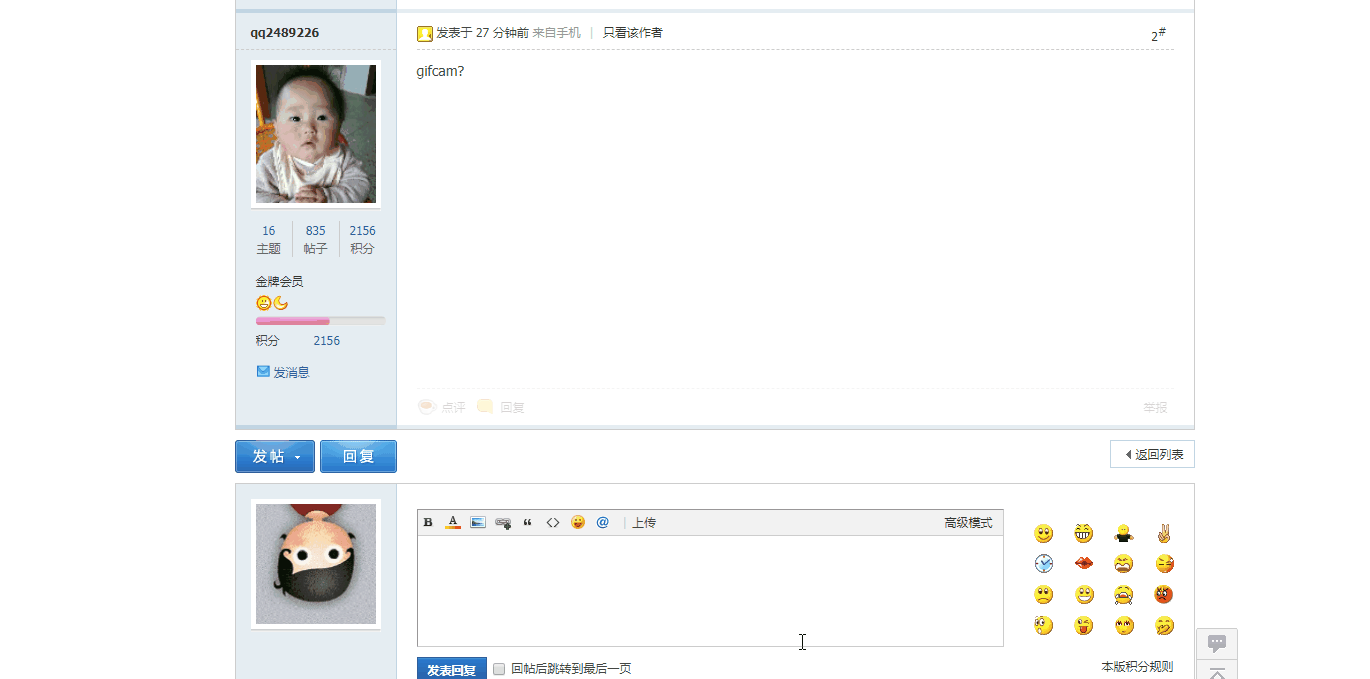Click 返回列表 to go back
Screen dimensions: 1370x679
[x=1153, y=454]
